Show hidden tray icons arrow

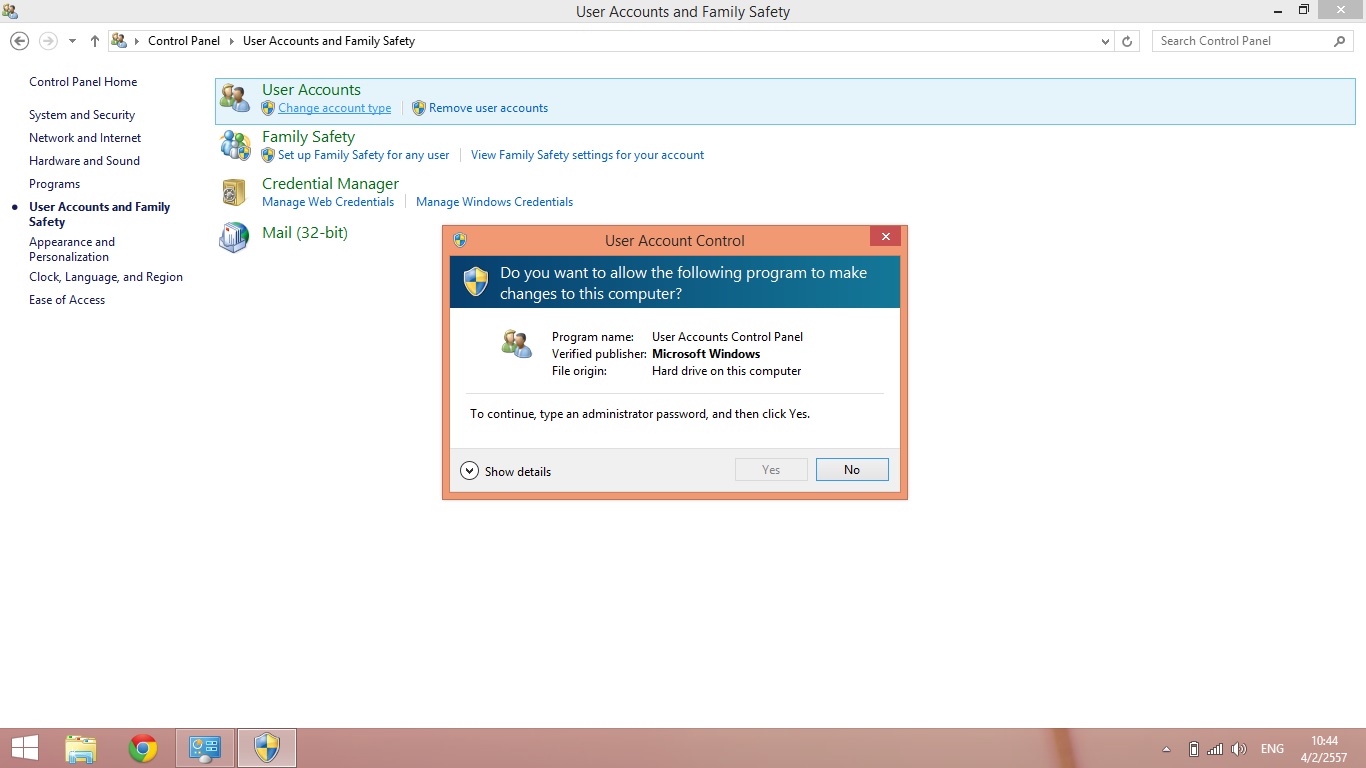click(x=1166, y=749)
